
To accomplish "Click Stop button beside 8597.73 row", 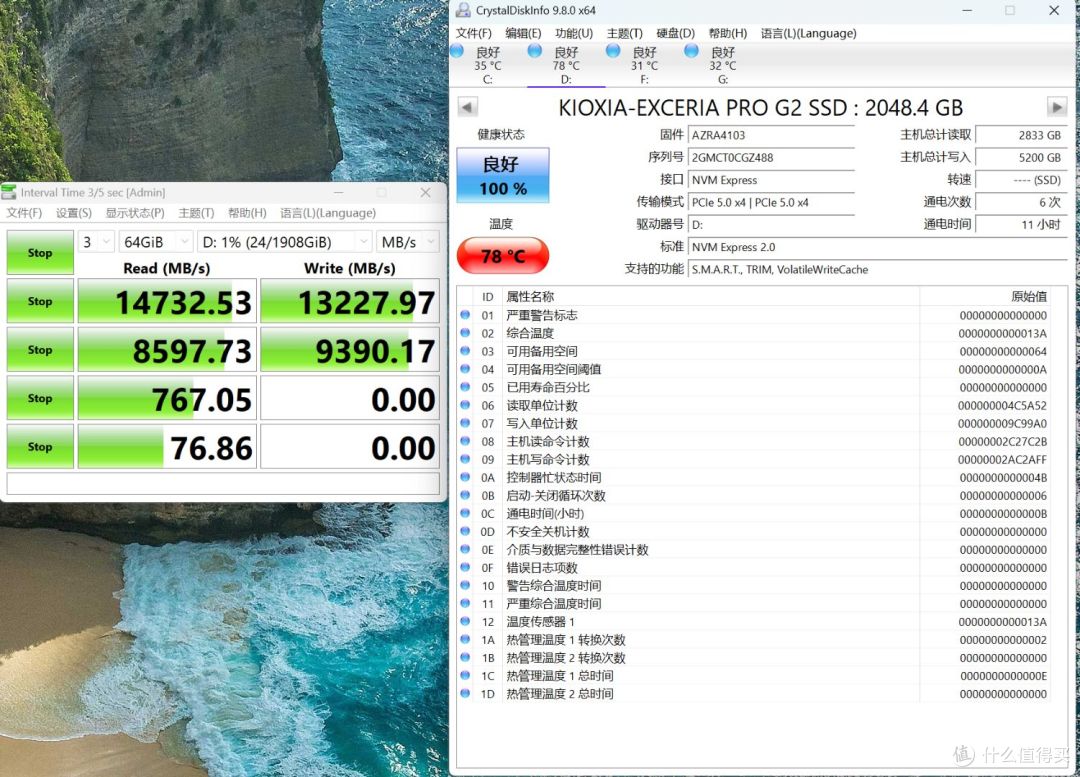I will click(40, 350).
